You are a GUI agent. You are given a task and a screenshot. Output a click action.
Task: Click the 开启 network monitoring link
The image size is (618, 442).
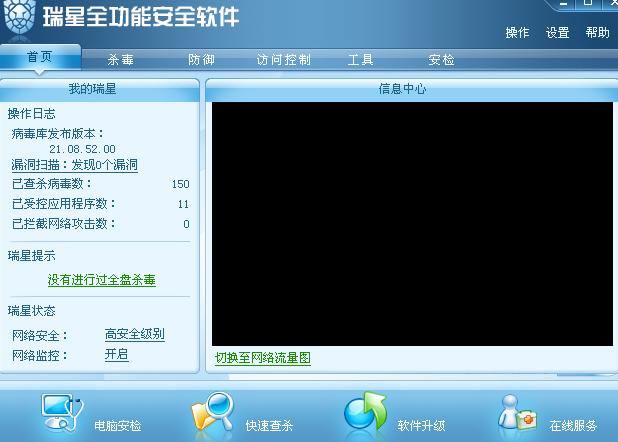point(117,354)
